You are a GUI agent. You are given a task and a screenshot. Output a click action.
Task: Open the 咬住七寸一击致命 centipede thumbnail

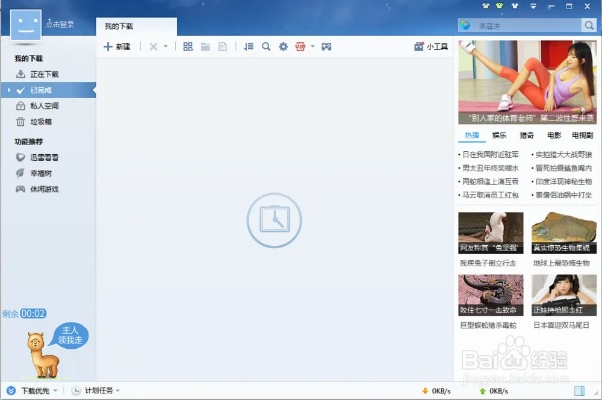tap(491, 295)
